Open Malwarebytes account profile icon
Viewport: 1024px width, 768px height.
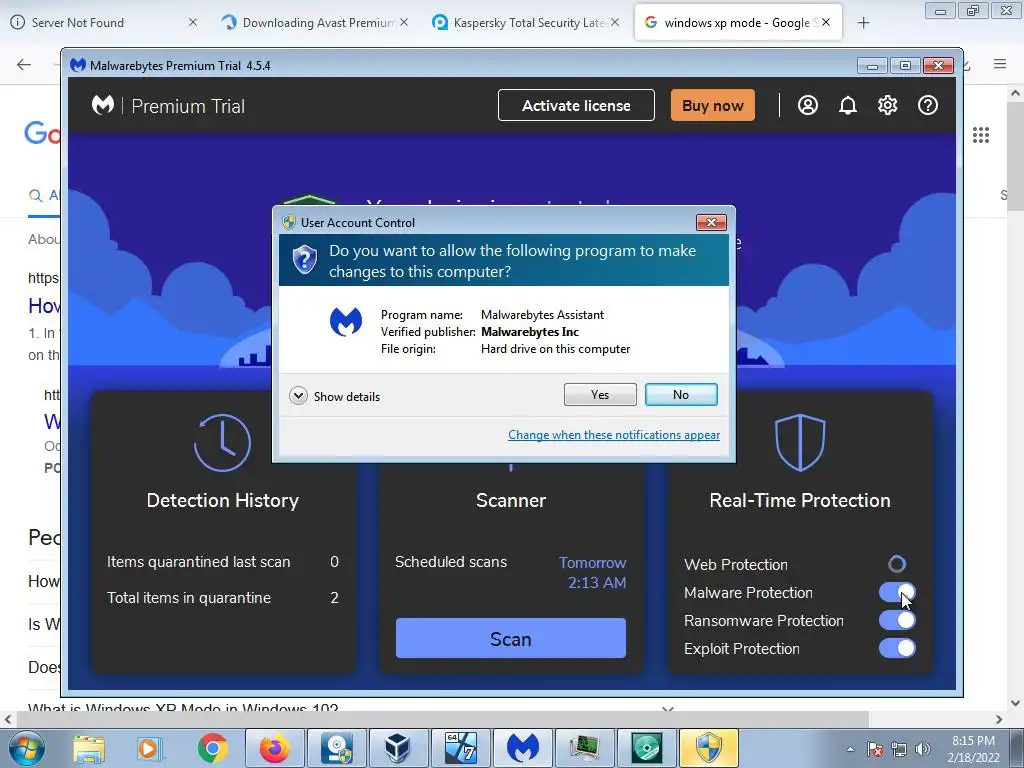[x=807, y=105]
